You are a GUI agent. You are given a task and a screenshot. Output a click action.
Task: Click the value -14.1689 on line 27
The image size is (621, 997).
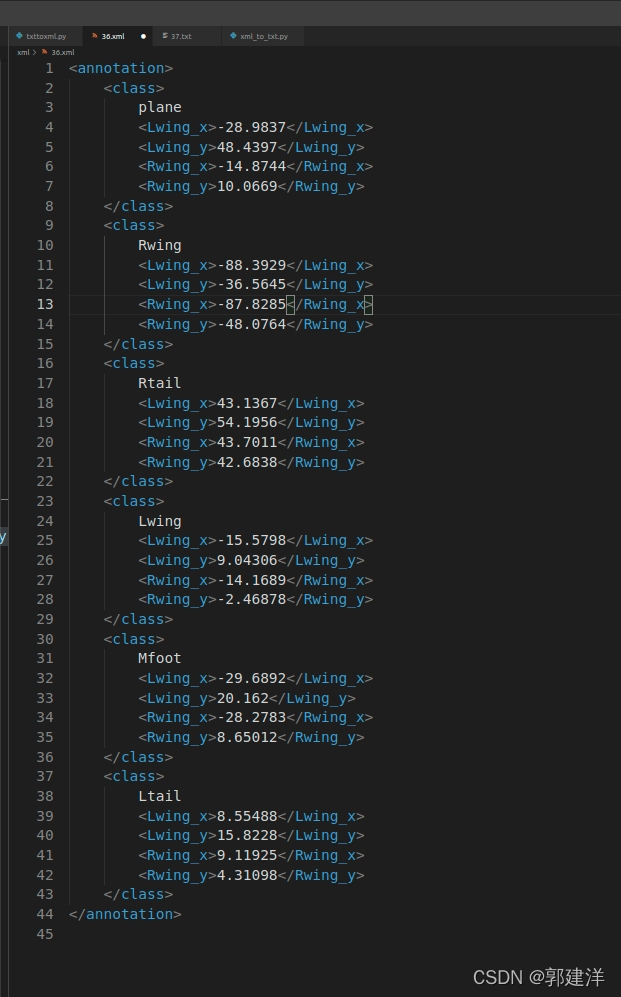pyautogui.click(x=252, y=580)
